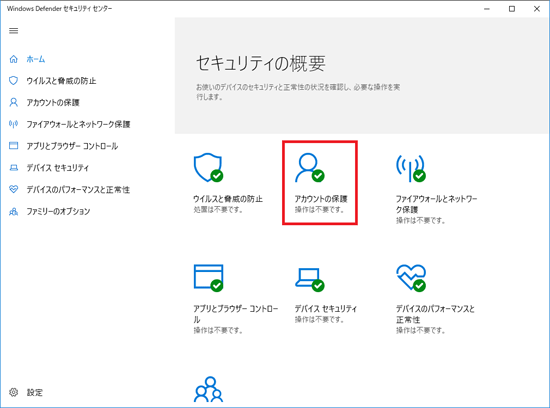Open the large virus protection shield tile icon
This screenshot has width=550, height=408.
click(208, 167)
